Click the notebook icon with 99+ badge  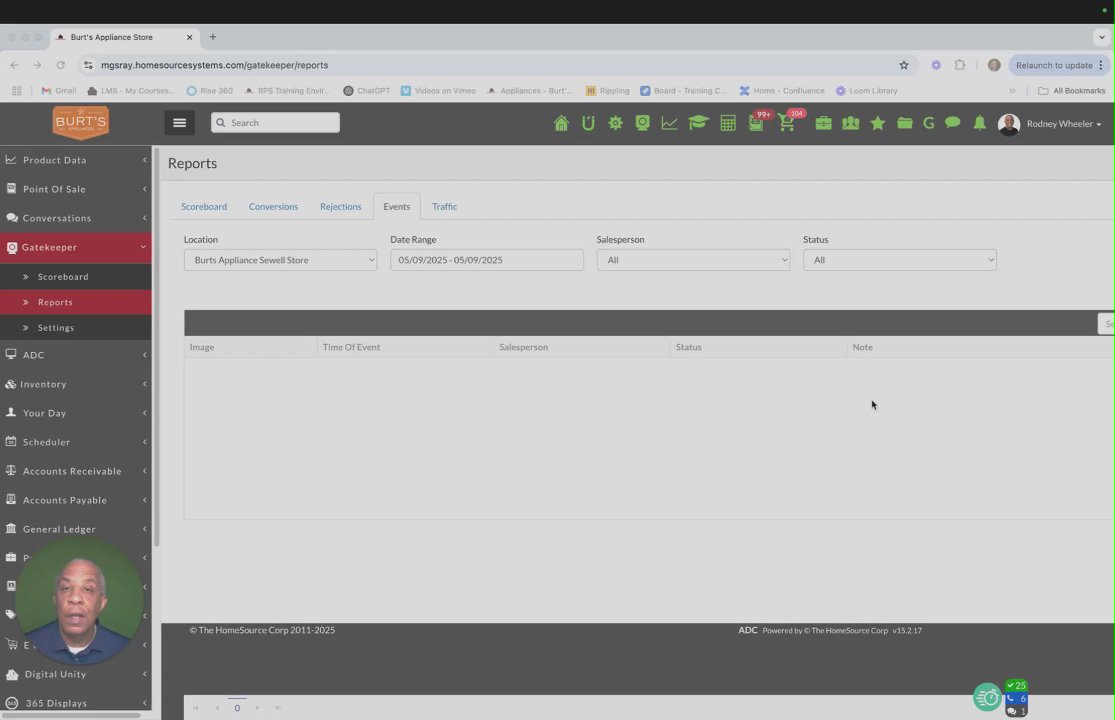[x=757, y=123]
